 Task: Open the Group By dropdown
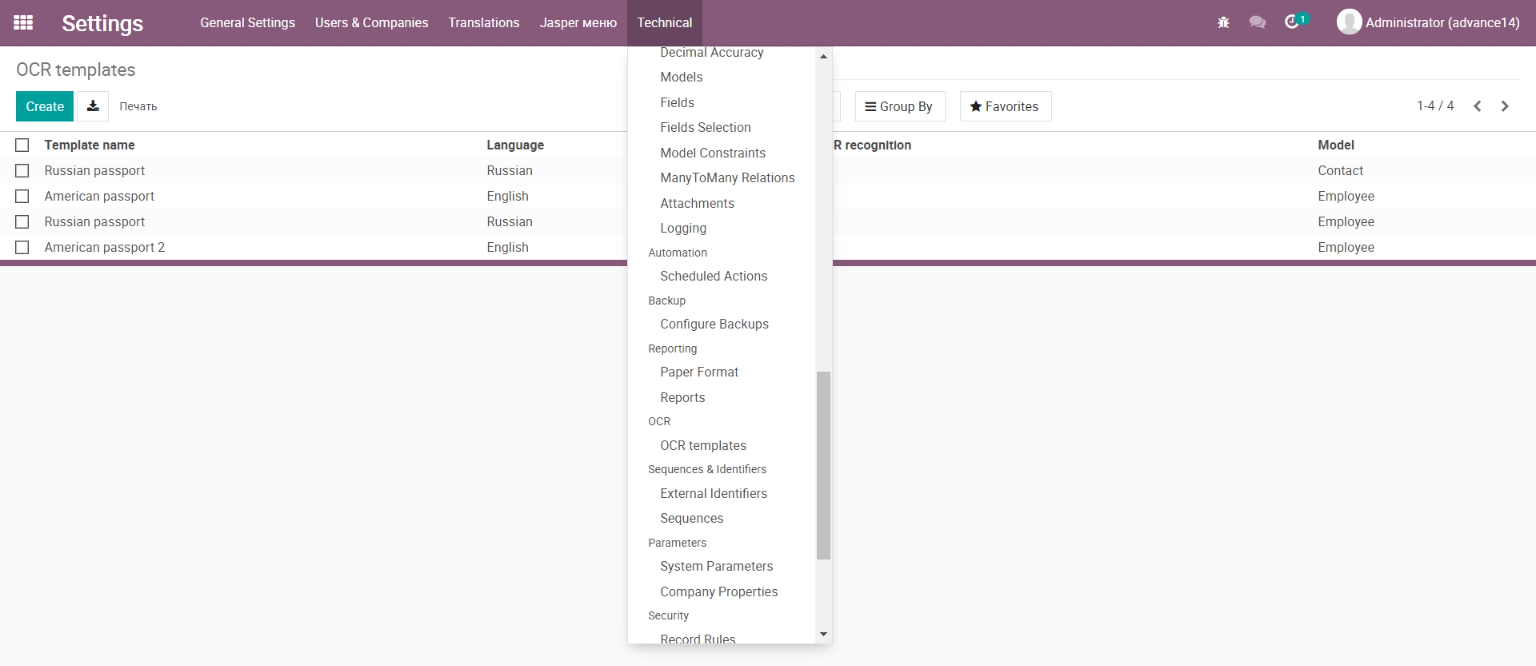900,106
